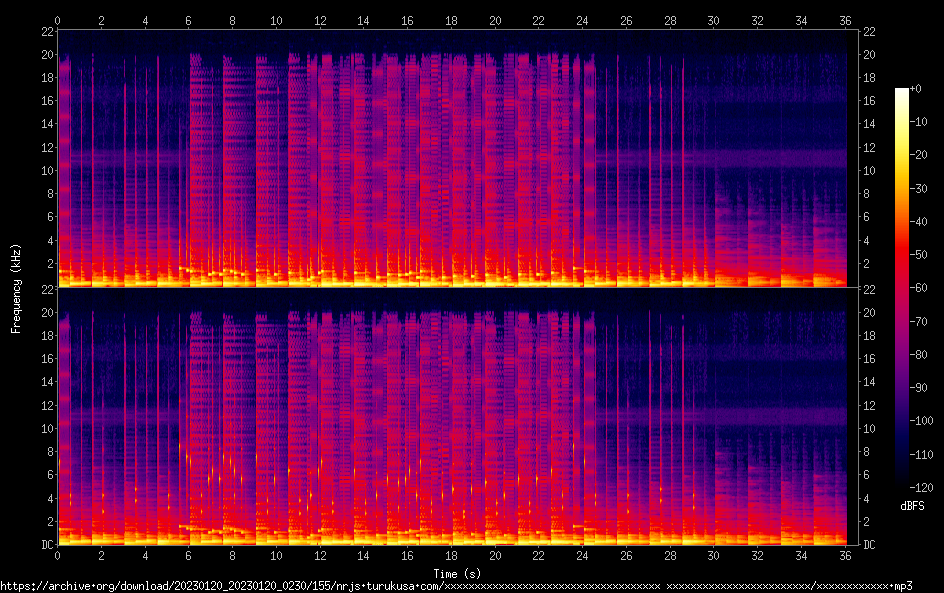Click the 24 second tick on top time axis
The width and height of the screenshot is (944, 593).
click(x=582, y=19)
